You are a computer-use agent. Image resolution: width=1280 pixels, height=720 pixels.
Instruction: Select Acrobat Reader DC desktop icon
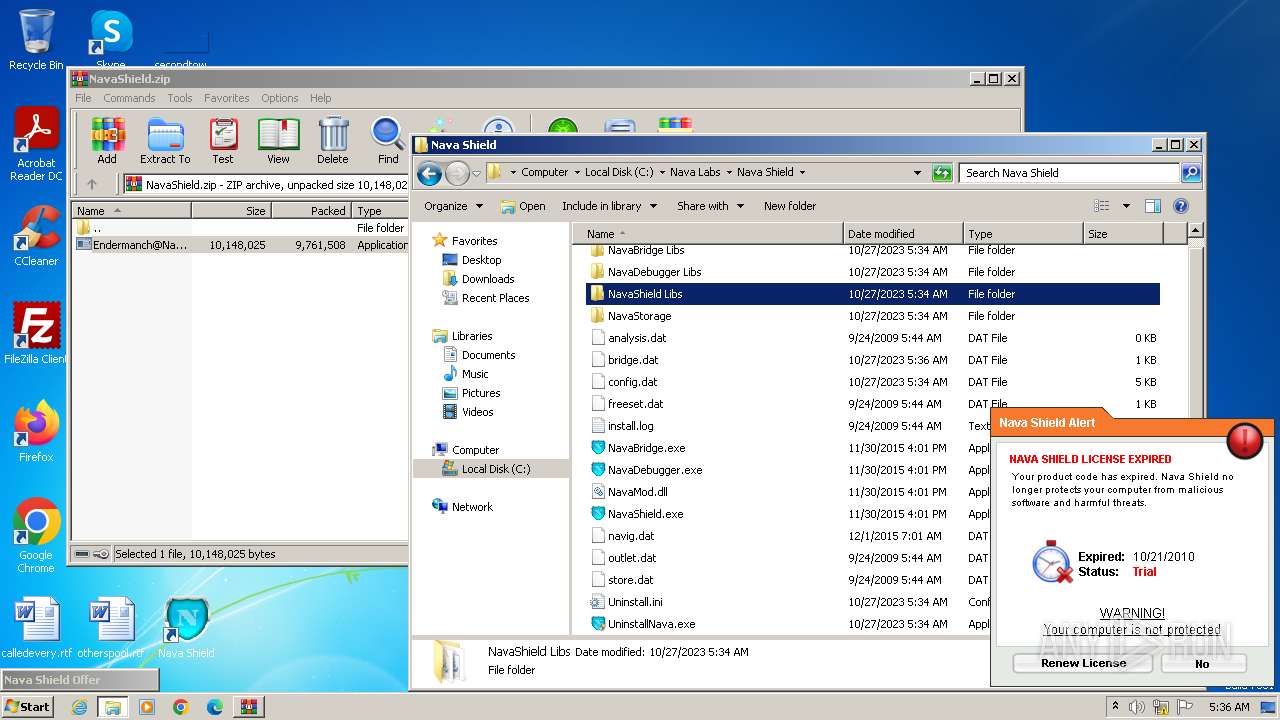pos(36,145)
